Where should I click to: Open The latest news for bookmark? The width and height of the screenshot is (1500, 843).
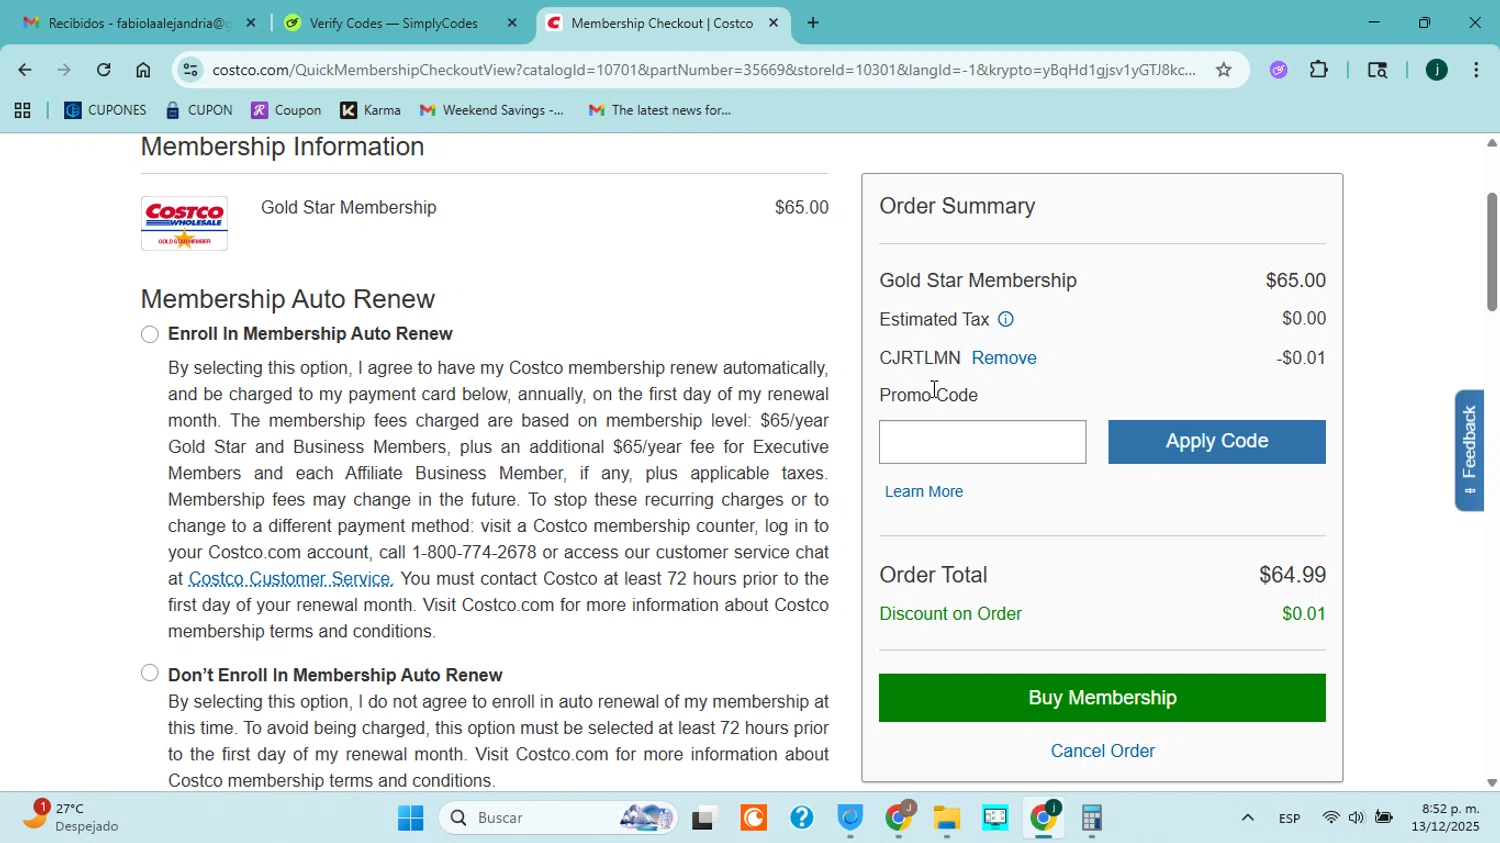click(x=660, y=111)
